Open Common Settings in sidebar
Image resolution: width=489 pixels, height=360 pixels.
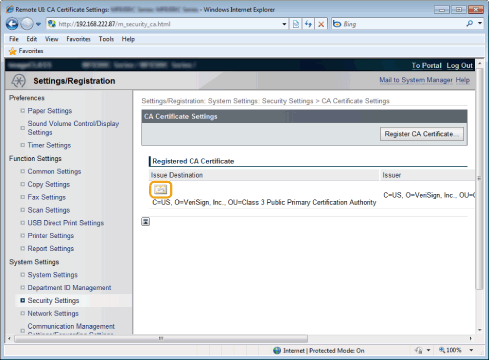[54, 171]
